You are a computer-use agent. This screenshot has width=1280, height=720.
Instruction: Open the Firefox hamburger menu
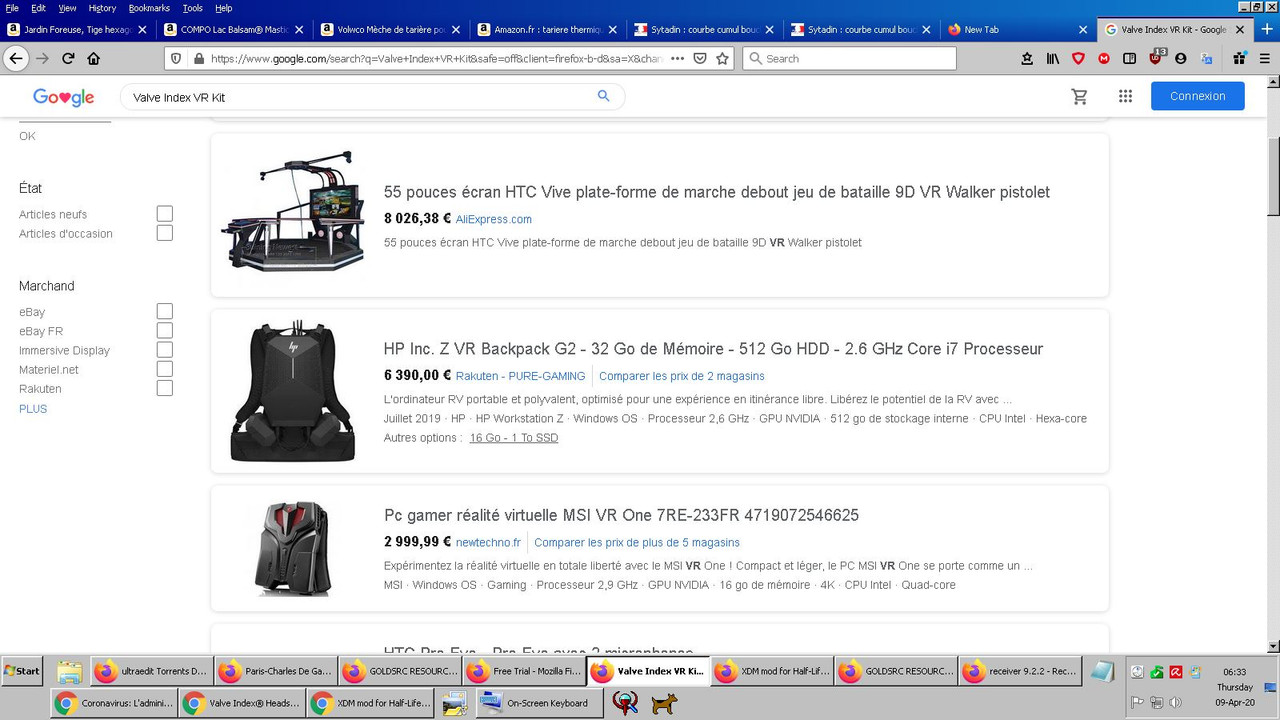[x=1265, y=59]
